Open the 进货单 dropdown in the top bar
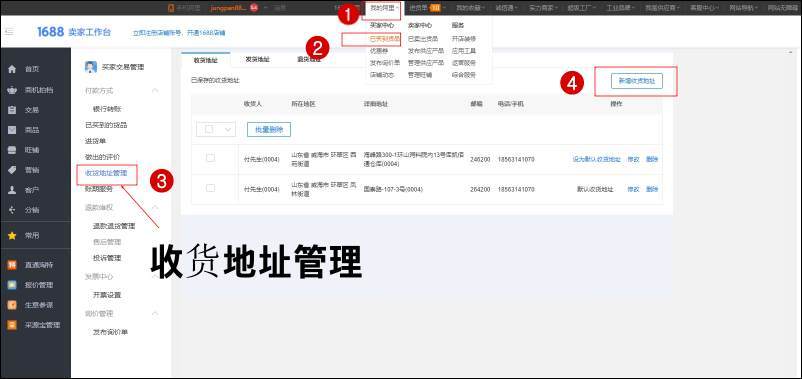This screenshot has width=802, height=379. click(x=428, y=8)
